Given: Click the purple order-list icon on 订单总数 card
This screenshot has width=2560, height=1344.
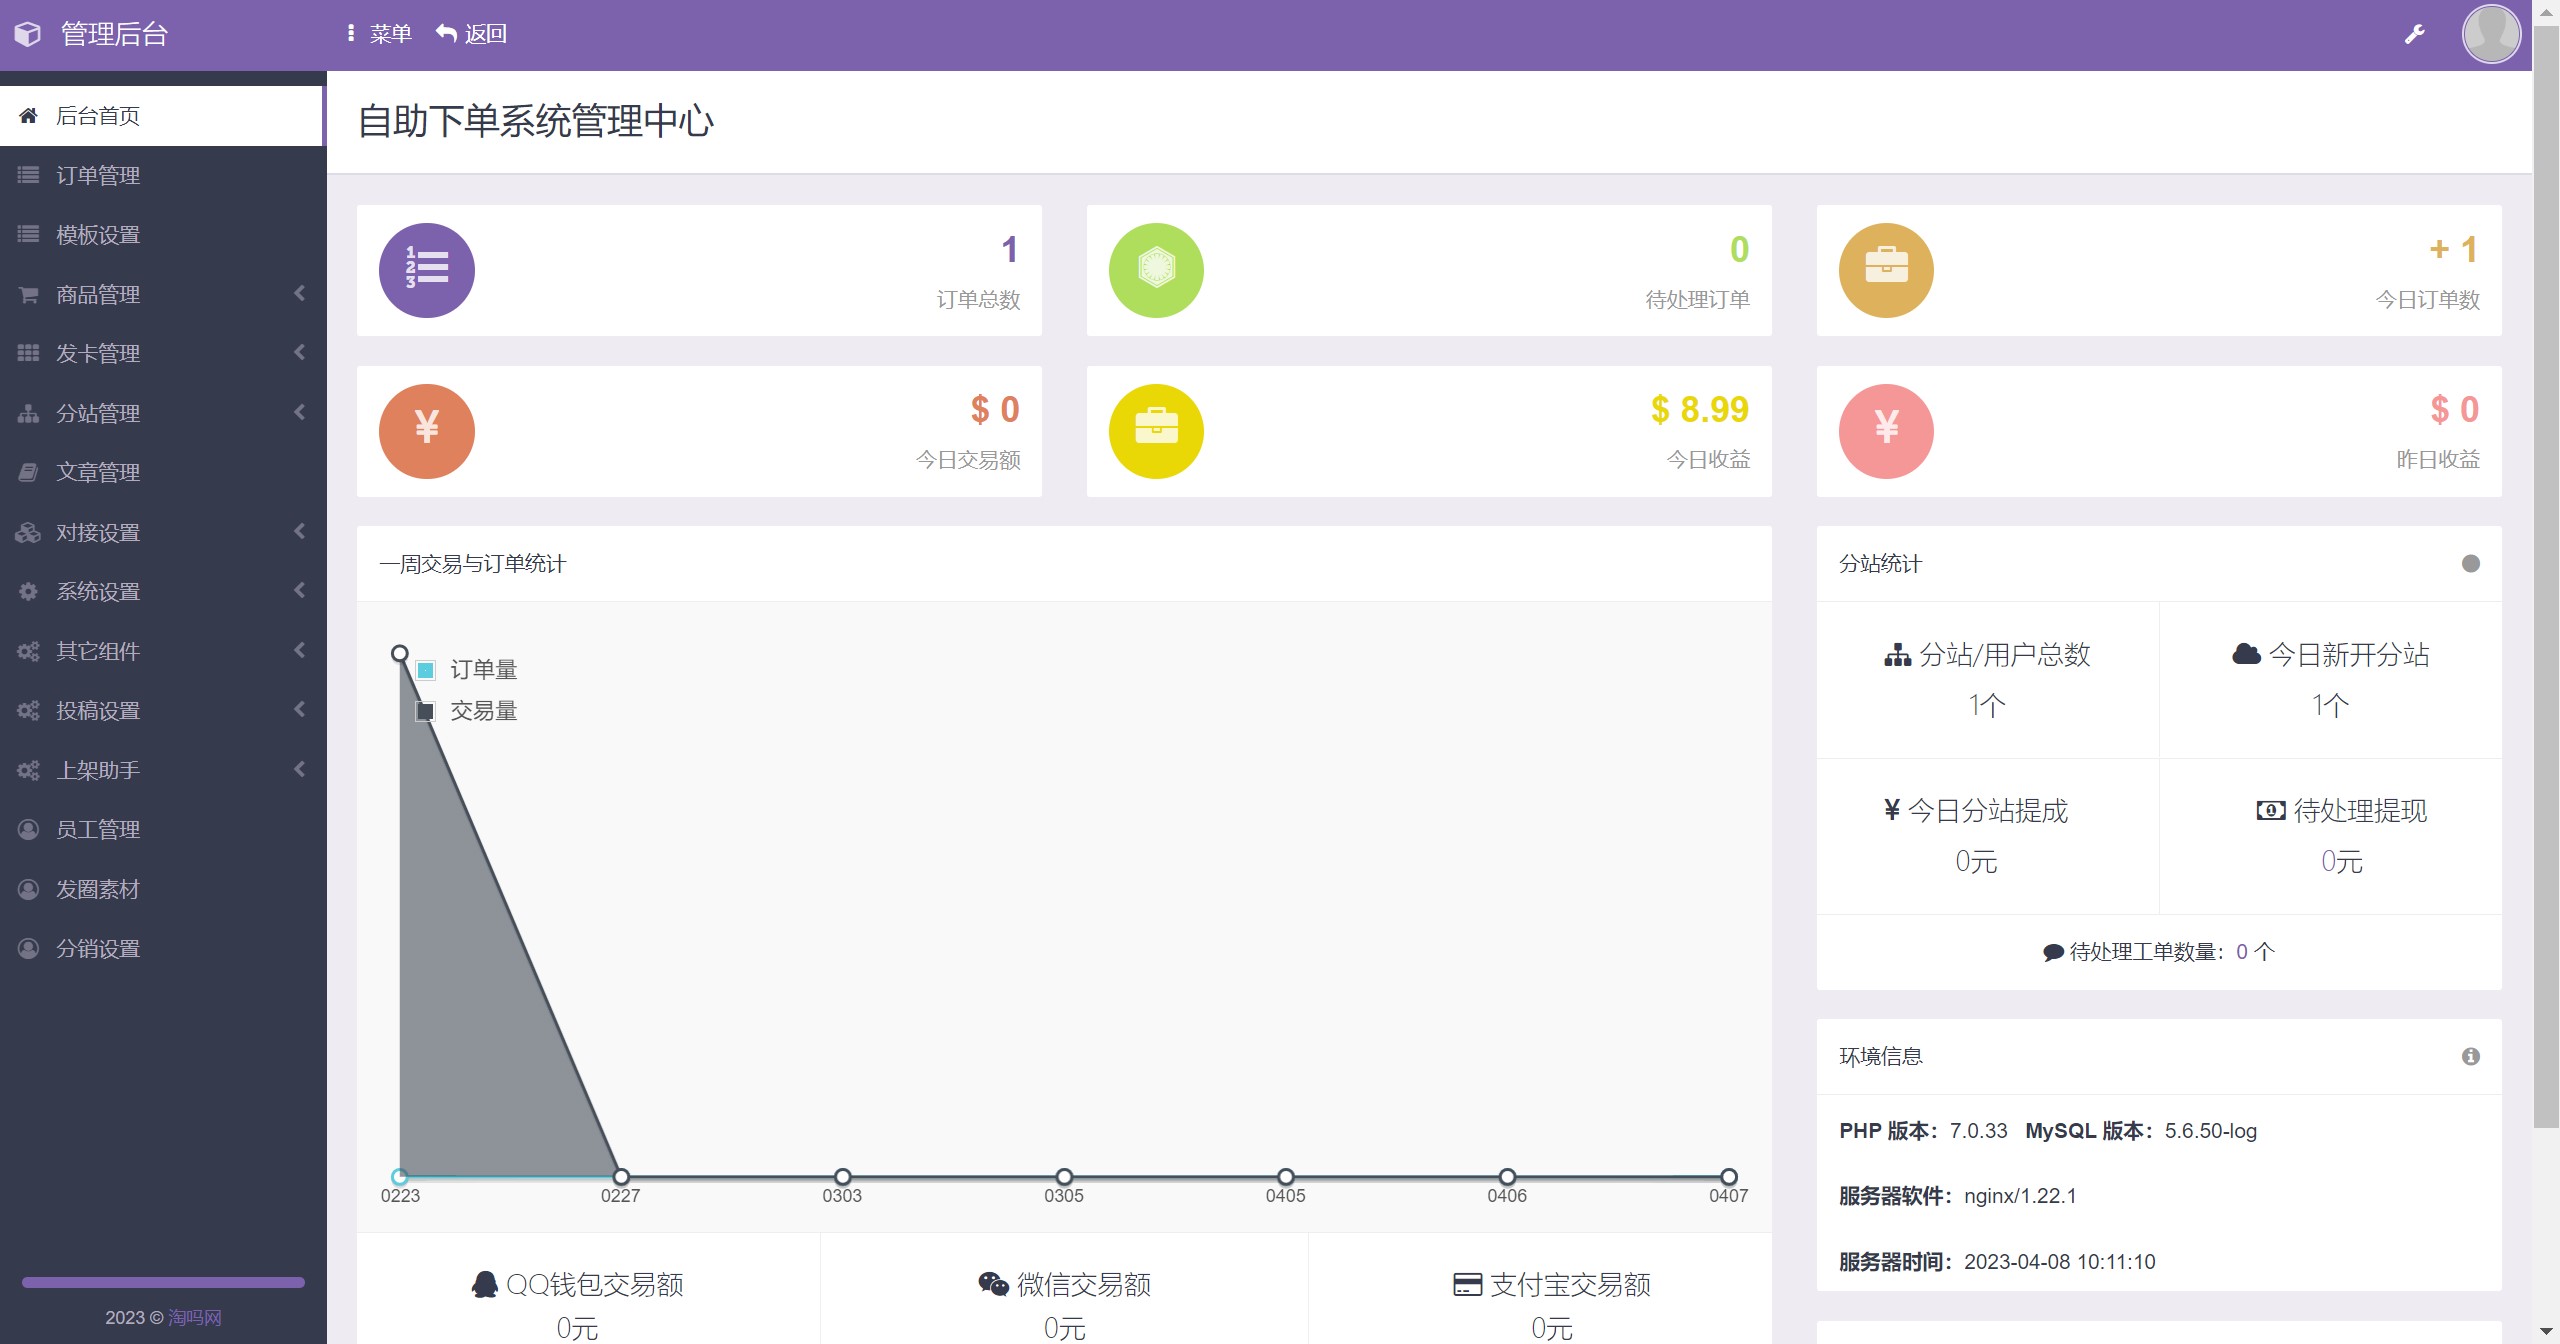Looking at the screenshot, I should (x=426, y=269).
